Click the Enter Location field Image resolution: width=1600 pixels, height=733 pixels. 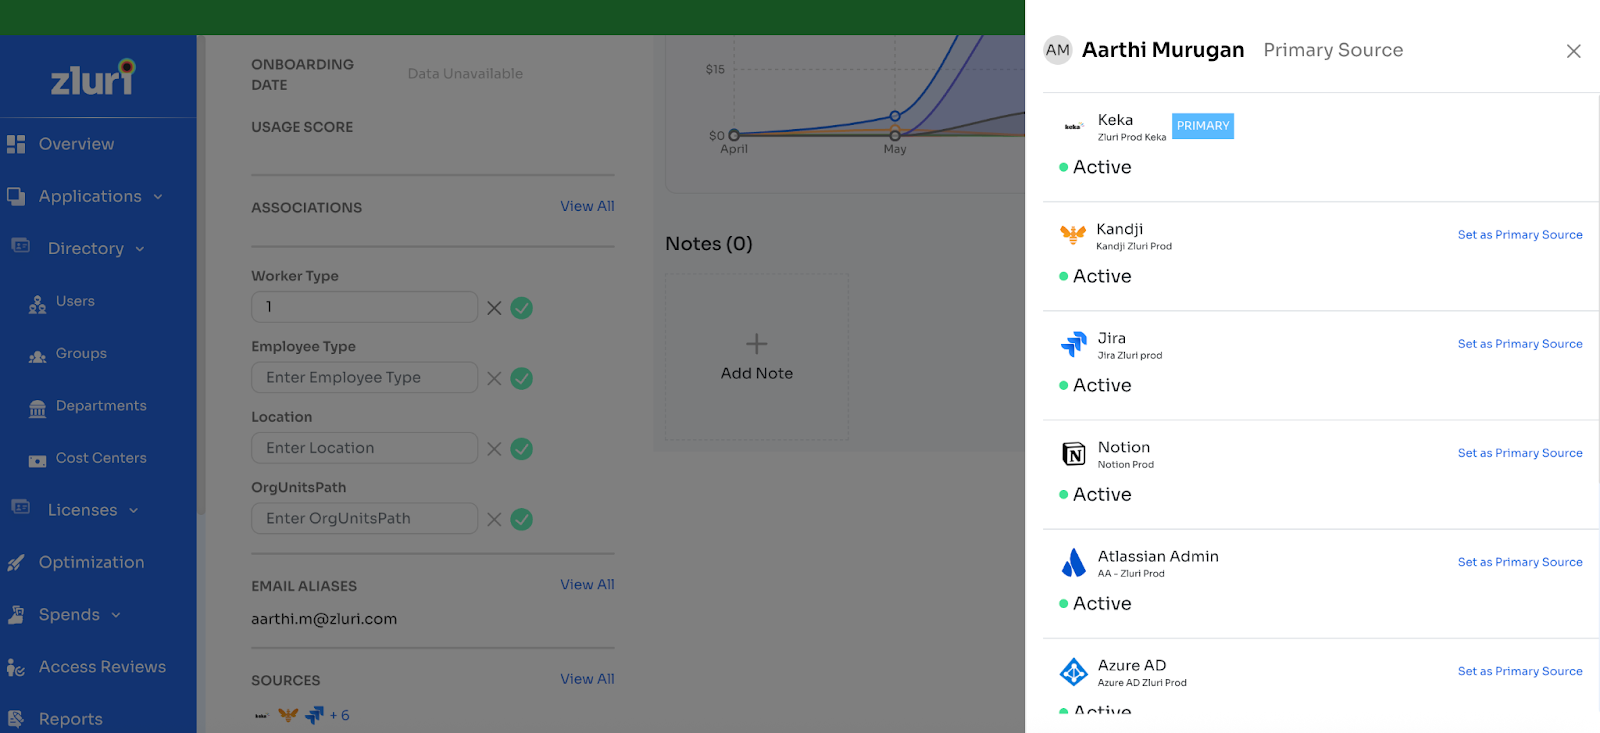coord(364,448)
